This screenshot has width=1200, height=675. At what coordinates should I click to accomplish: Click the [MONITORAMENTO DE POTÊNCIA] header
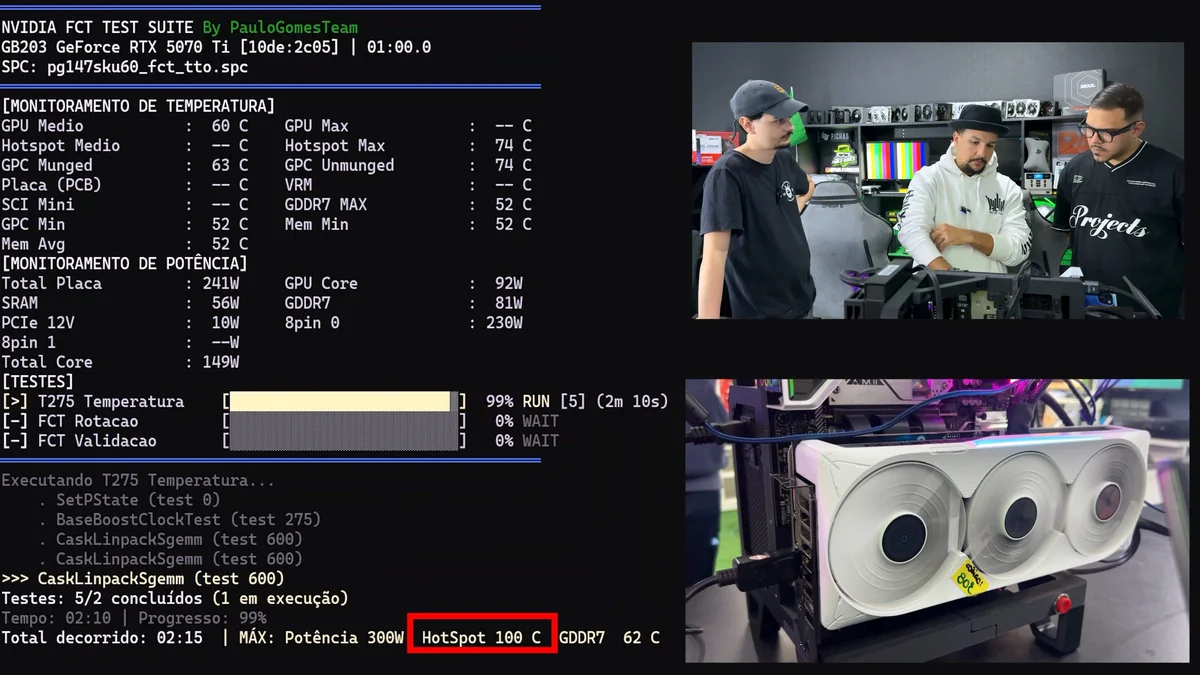coord(124,264)
